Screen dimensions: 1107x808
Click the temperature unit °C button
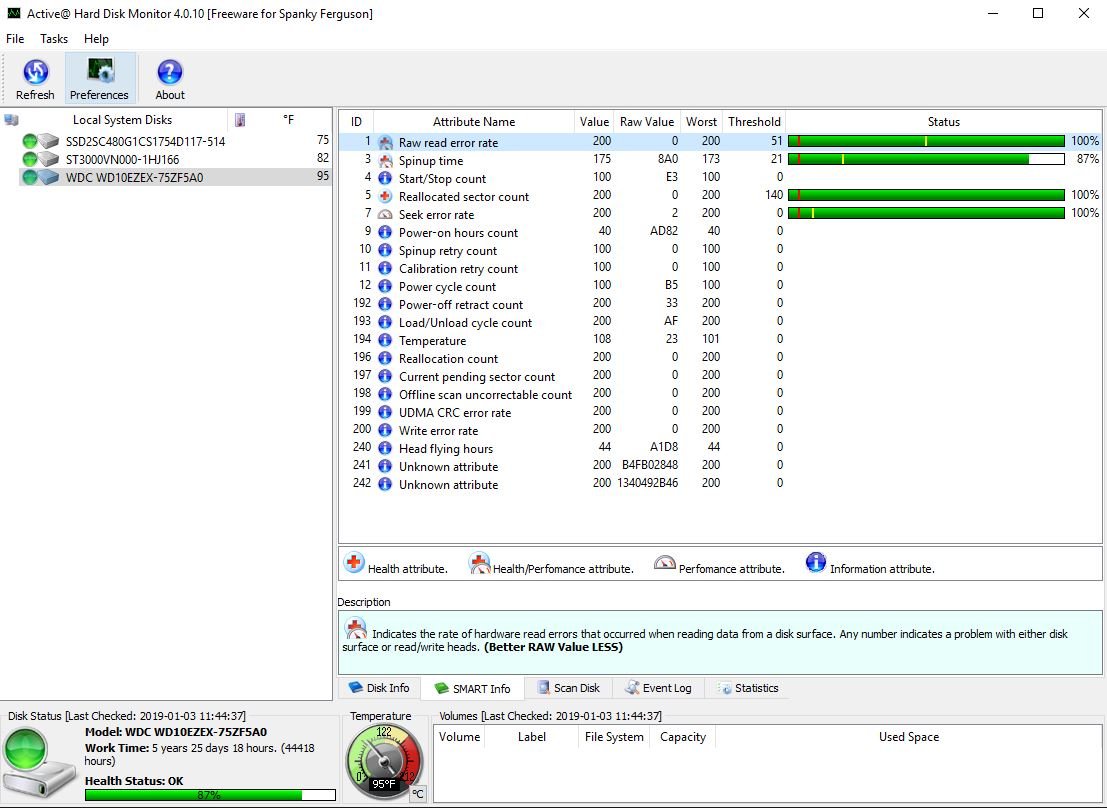pos(418,794)
